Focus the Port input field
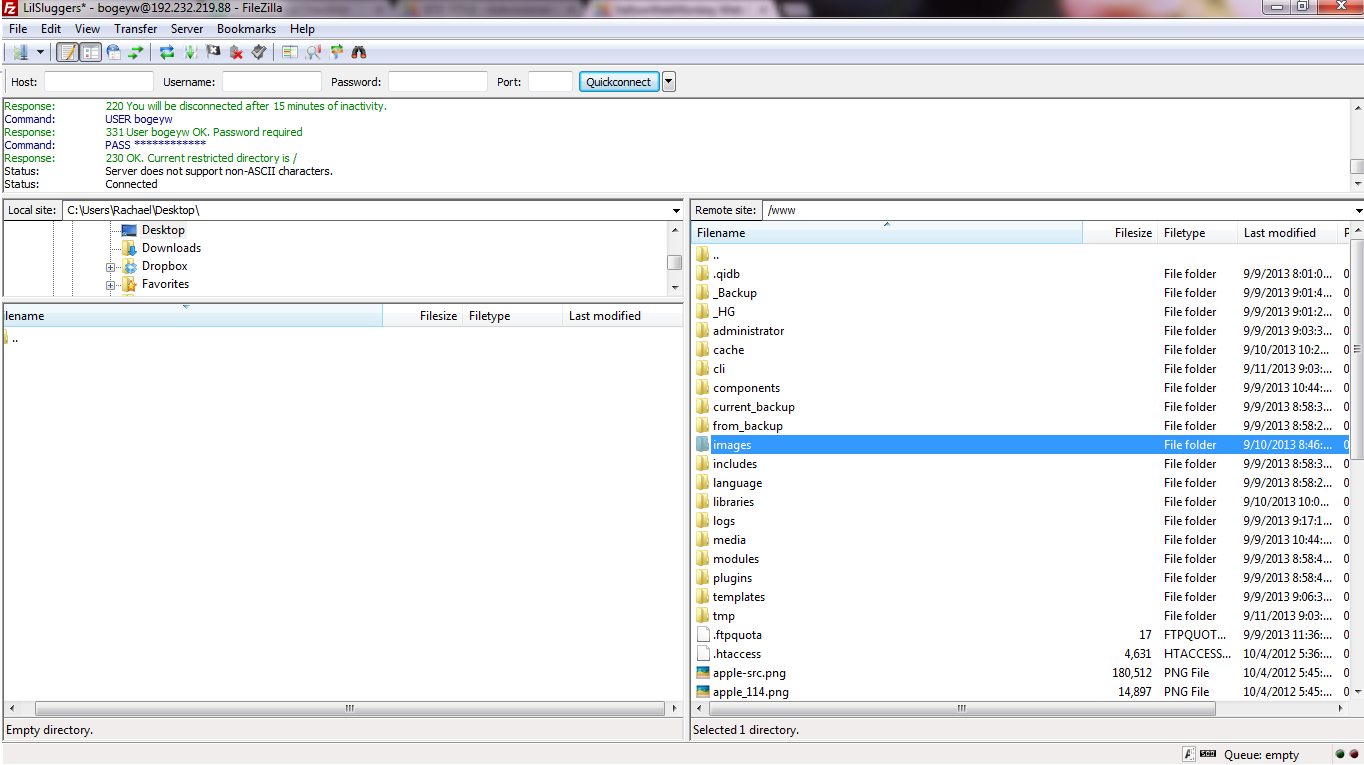Screen dimensions: 1364x765 point(550,82)
